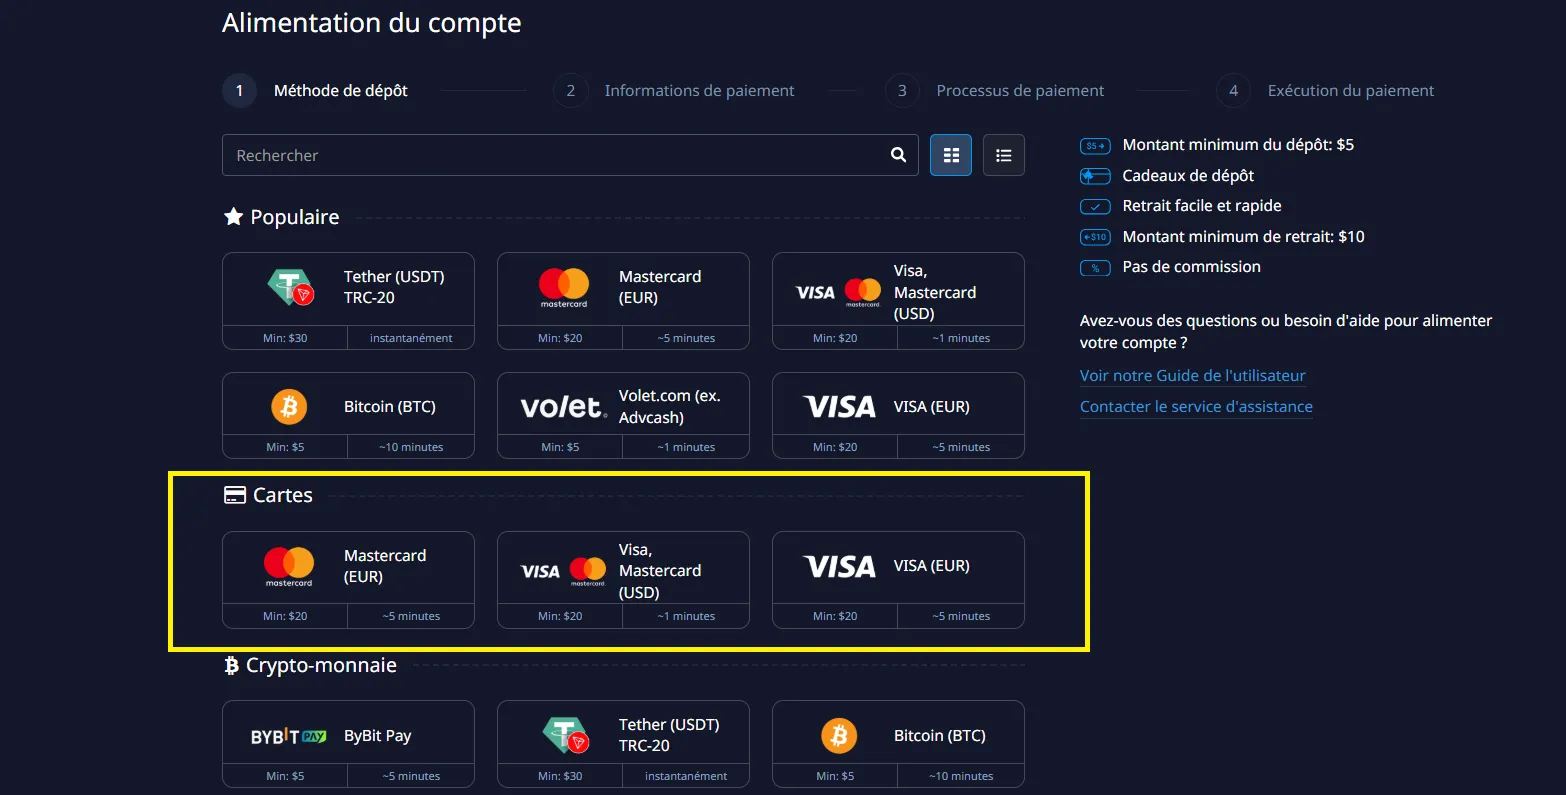Click the Cartes credit card icon
The image size is (1566, 795).
point(234,495)
